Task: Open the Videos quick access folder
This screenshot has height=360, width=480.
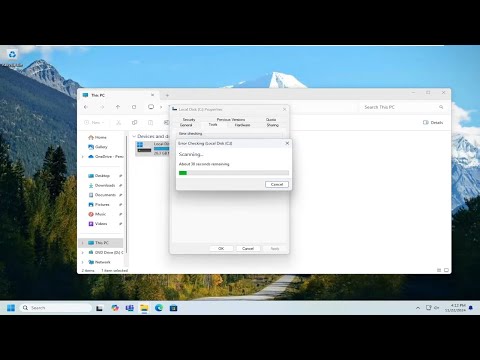Action: 98,224
